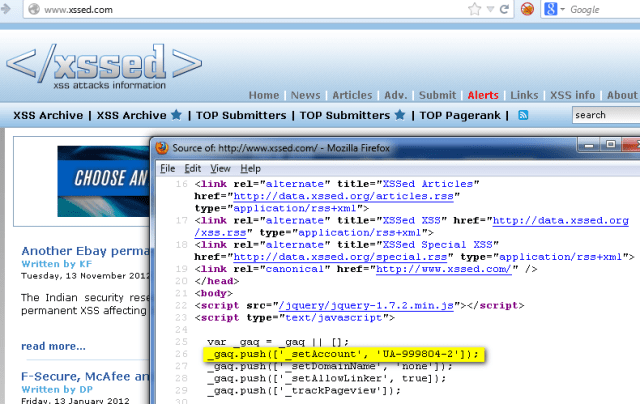Open the red Alerts nav link
This screenshot has width=640, height=404.
pos(483,95)
